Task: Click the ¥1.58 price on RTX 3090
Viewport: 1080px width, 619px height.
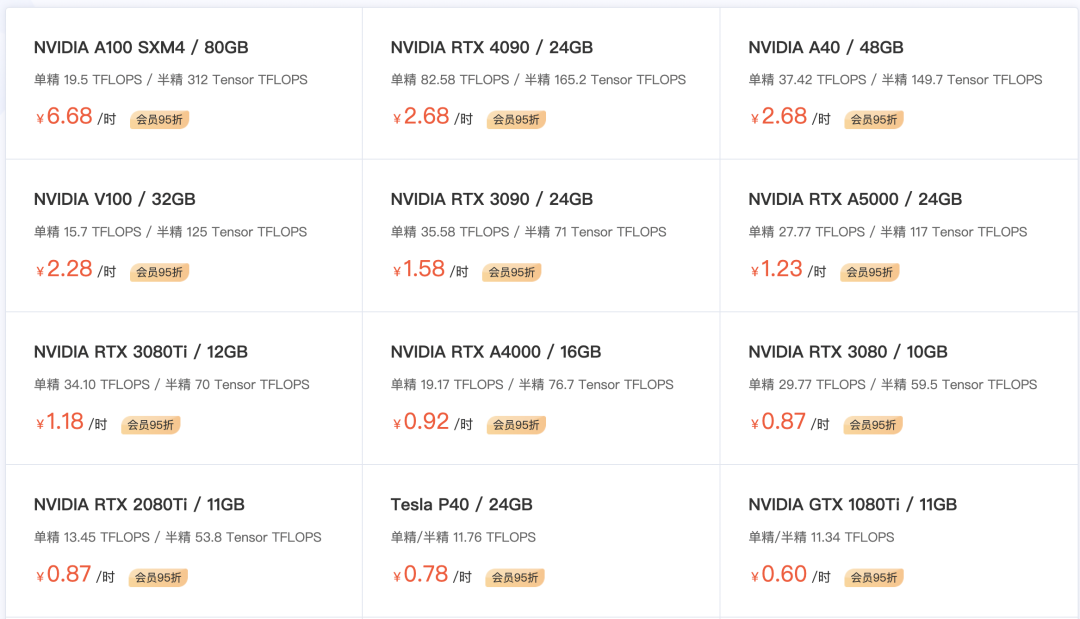Action: [x=423, y=269]
